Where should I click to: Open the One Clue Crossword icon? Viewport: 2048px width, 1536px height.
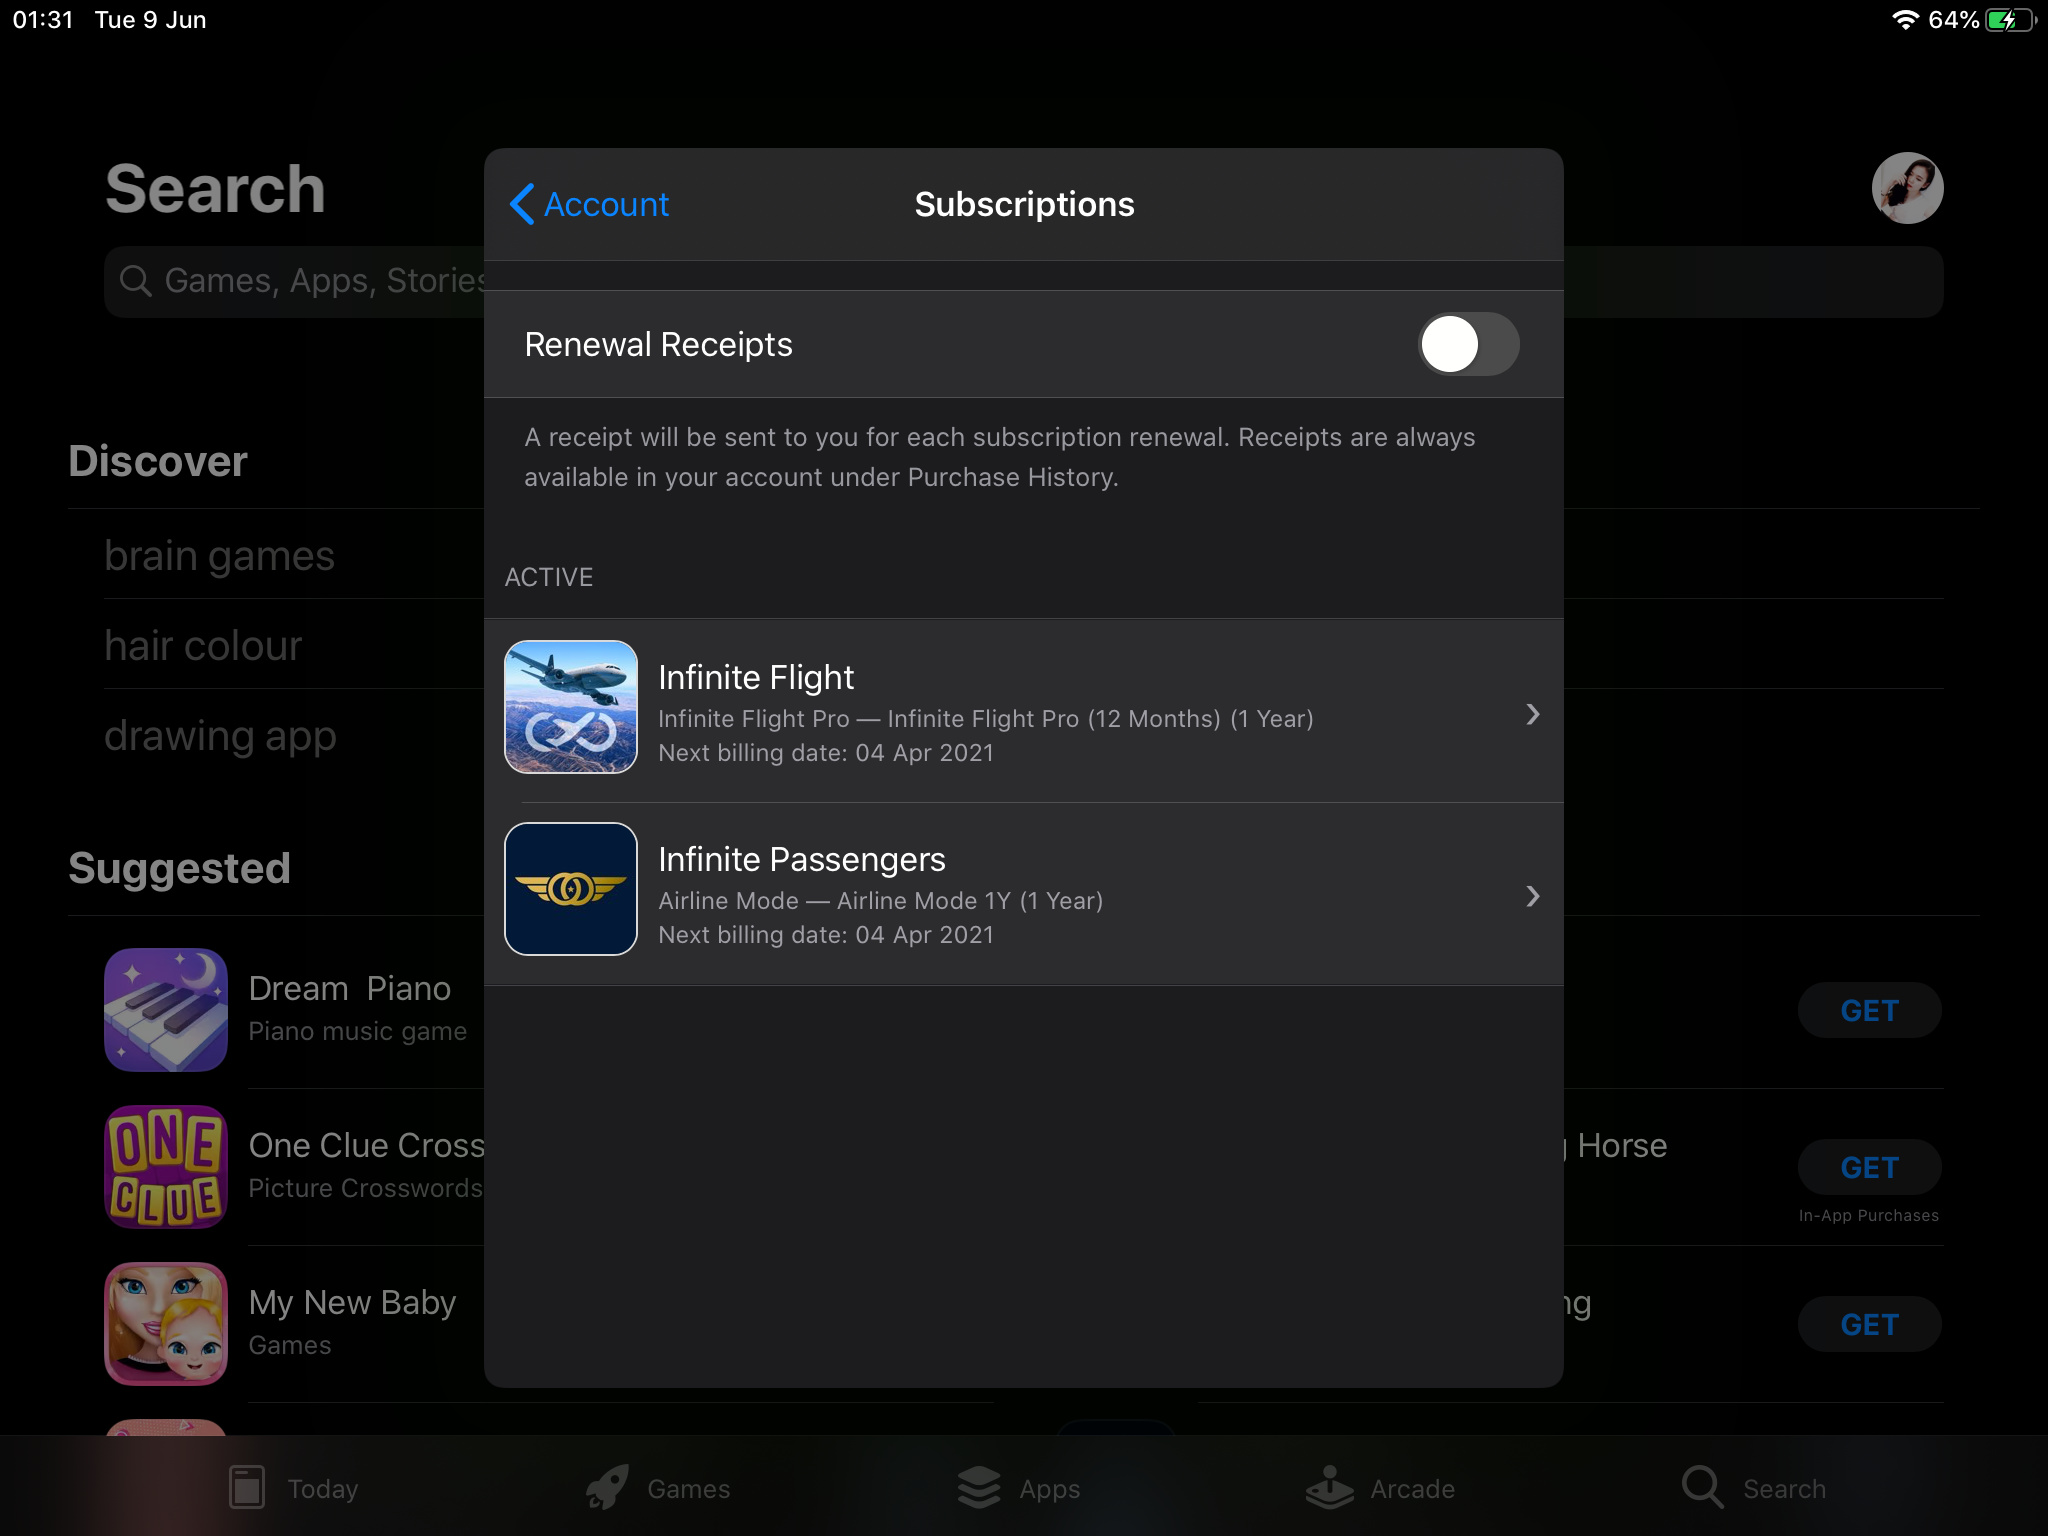click(166, 1167)
